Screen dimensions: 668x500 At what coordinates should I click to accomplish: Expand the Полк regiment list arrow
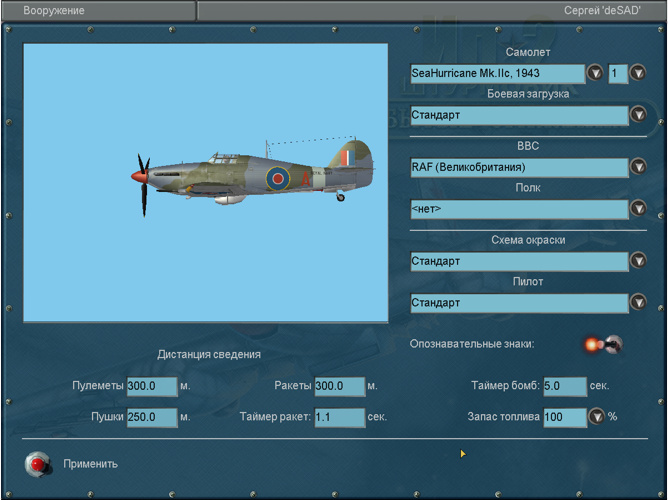pos(637,209)
